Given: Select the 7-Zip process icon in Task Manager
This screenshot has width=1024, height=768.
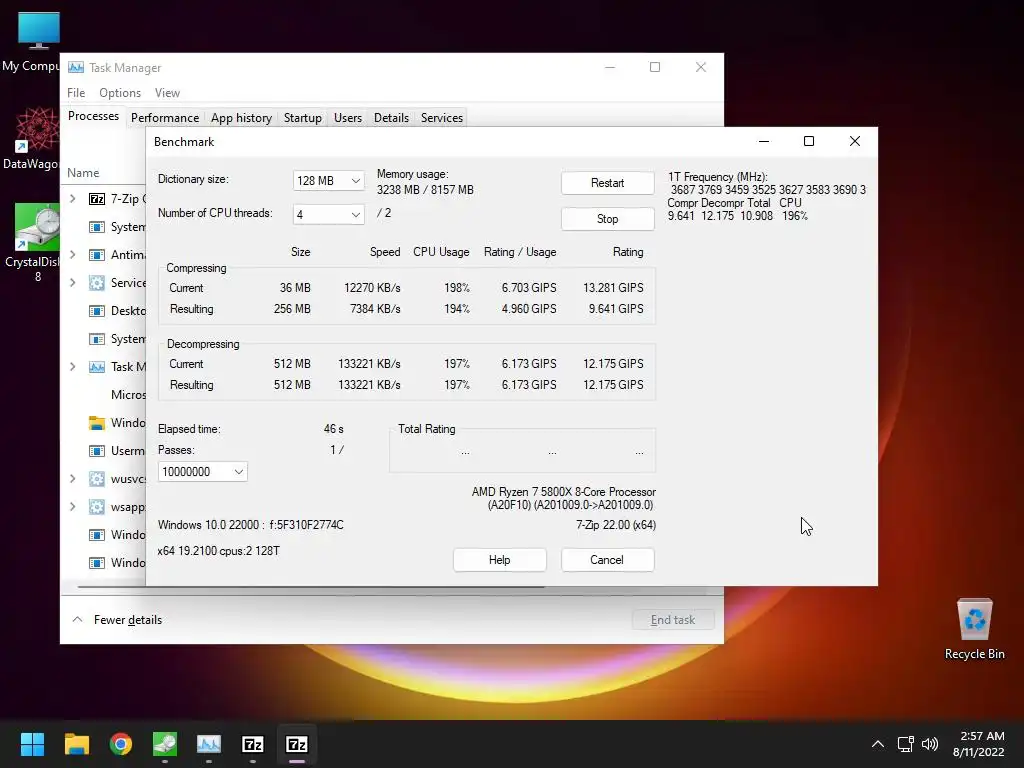Looking at the screenshot, I should [97, 199].
